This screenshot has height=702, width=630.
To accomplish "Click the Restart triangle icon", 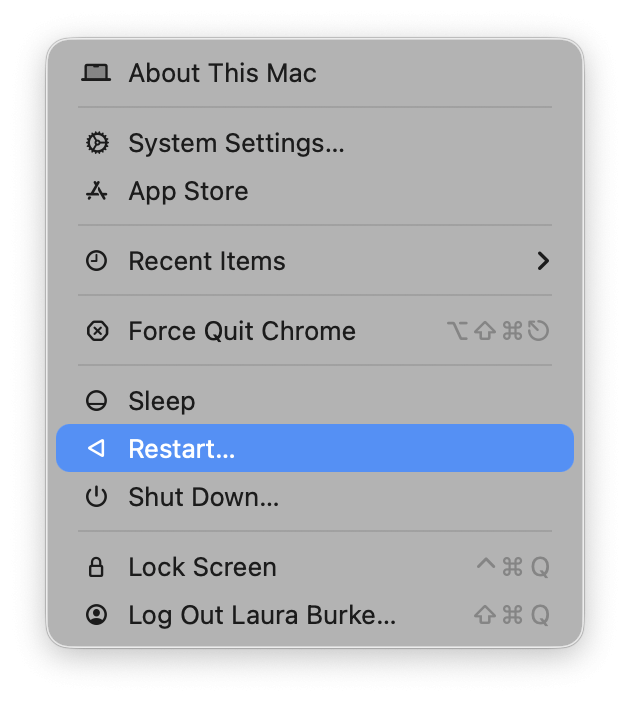I will (x=96, y=449).
